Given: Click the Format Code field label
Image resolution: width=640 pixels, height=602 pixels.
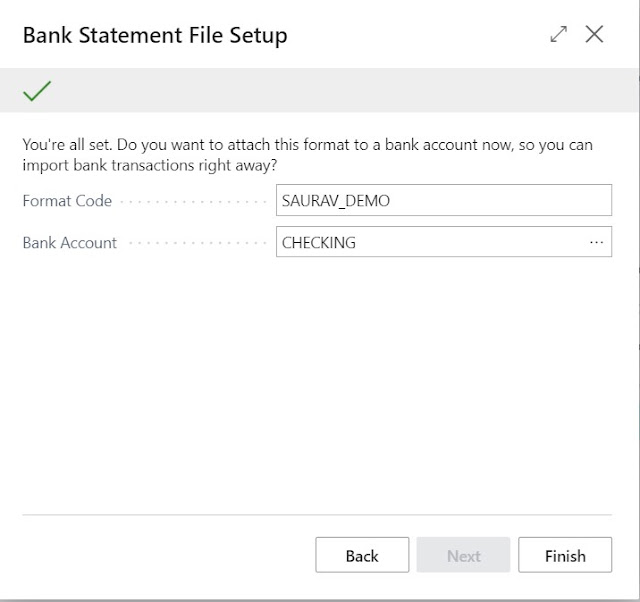Looking at the screenshot, I should (67, 201).
